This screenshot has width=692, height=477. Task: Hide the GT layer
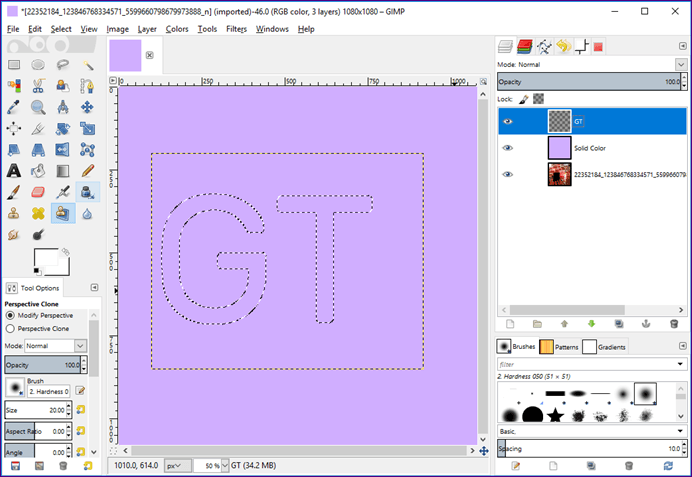pos(508,121)
